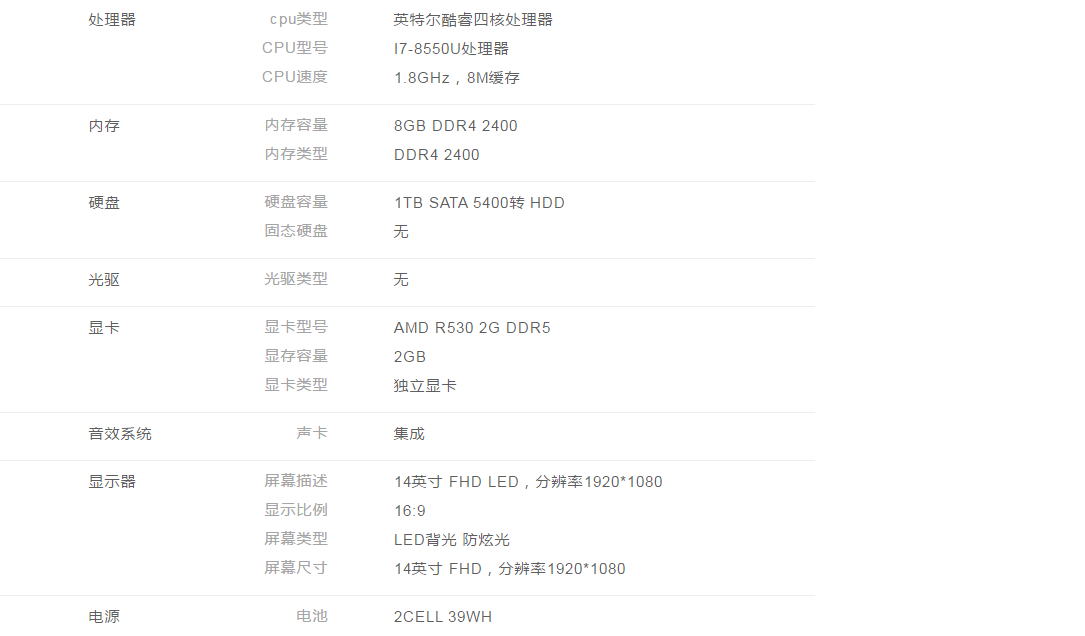The height and width of the screenshot is (636, 1085).
Task: Click the CPU速度 label
Action: [x=295, y=77]
